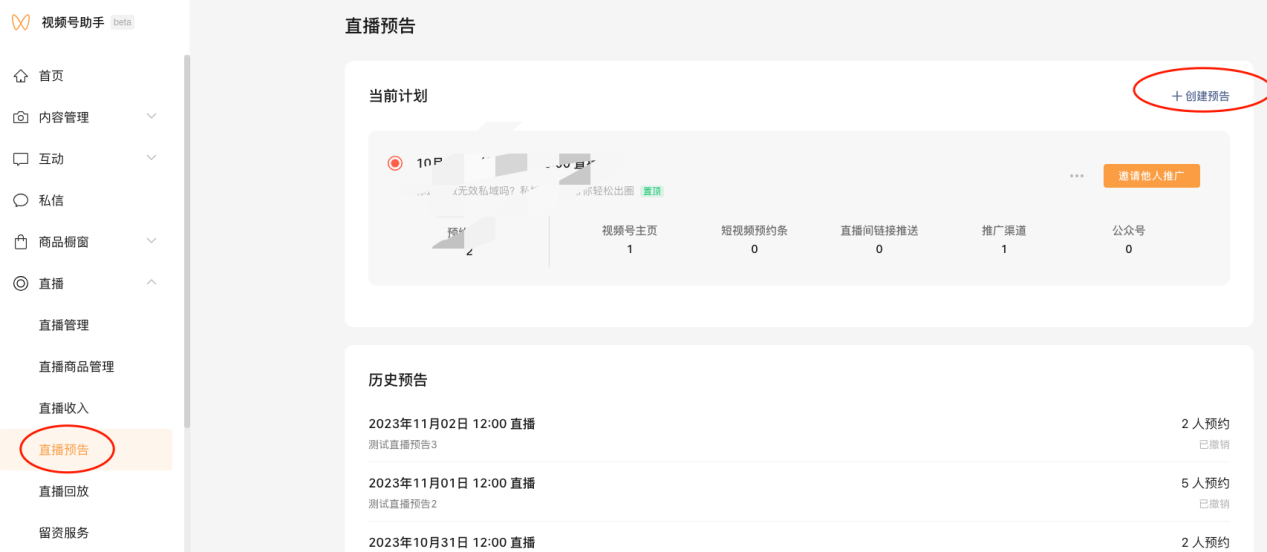This screenshot has width=1267, height=552.
Task: Click the sidebar vertical scrollbar
Action: click(187, 240)
